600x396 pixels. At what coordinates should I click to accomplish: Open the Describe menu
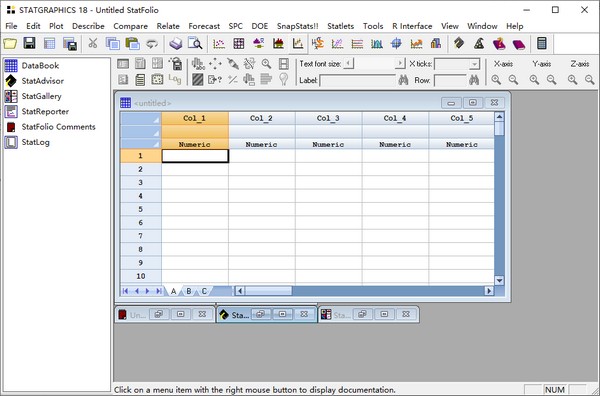88,26
